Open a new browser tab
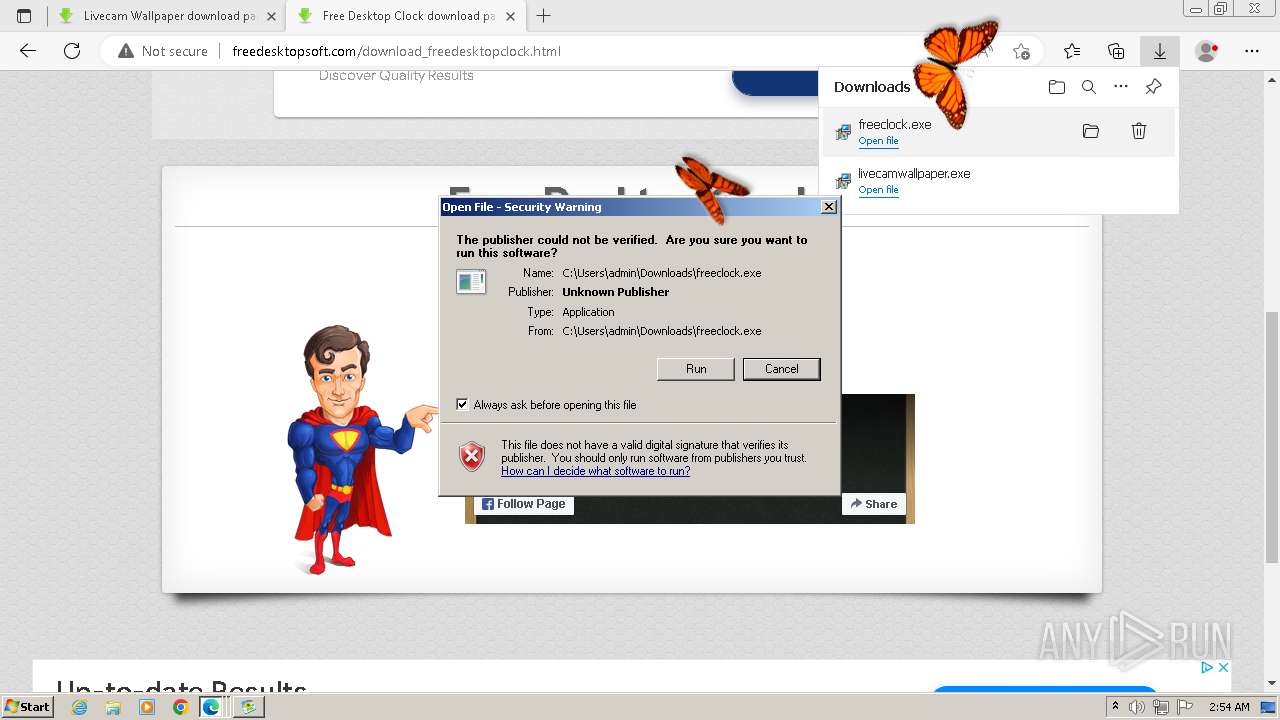1280x720 pixels. 544,16
